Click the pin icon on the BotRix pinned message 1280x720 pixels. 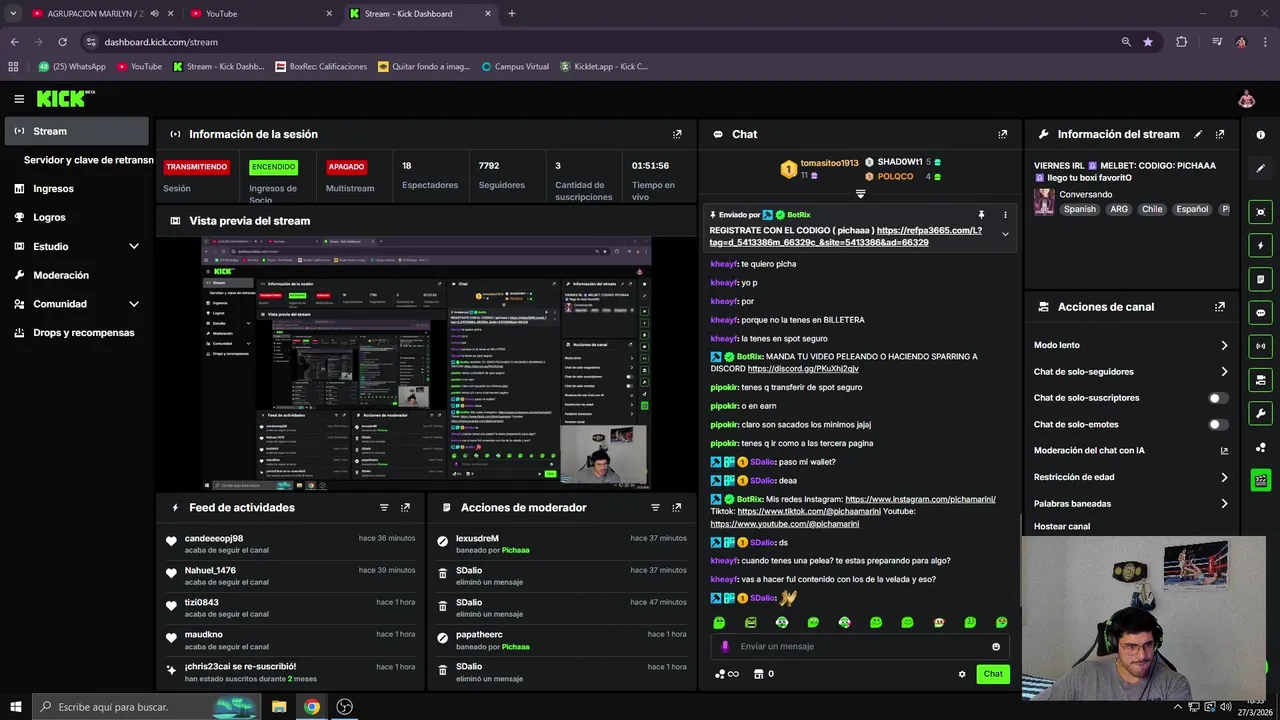point(981,214)
